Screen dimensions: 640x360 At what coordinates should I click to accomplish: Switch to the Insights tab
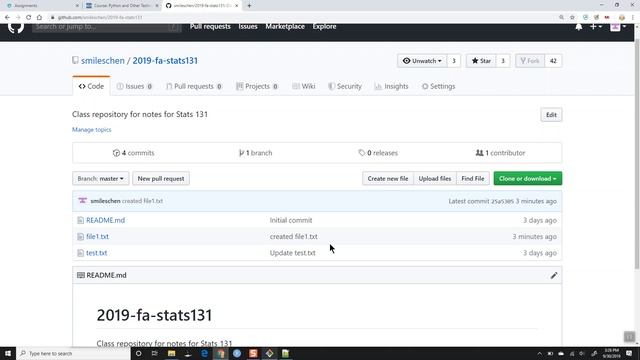[x=391, y=86]
